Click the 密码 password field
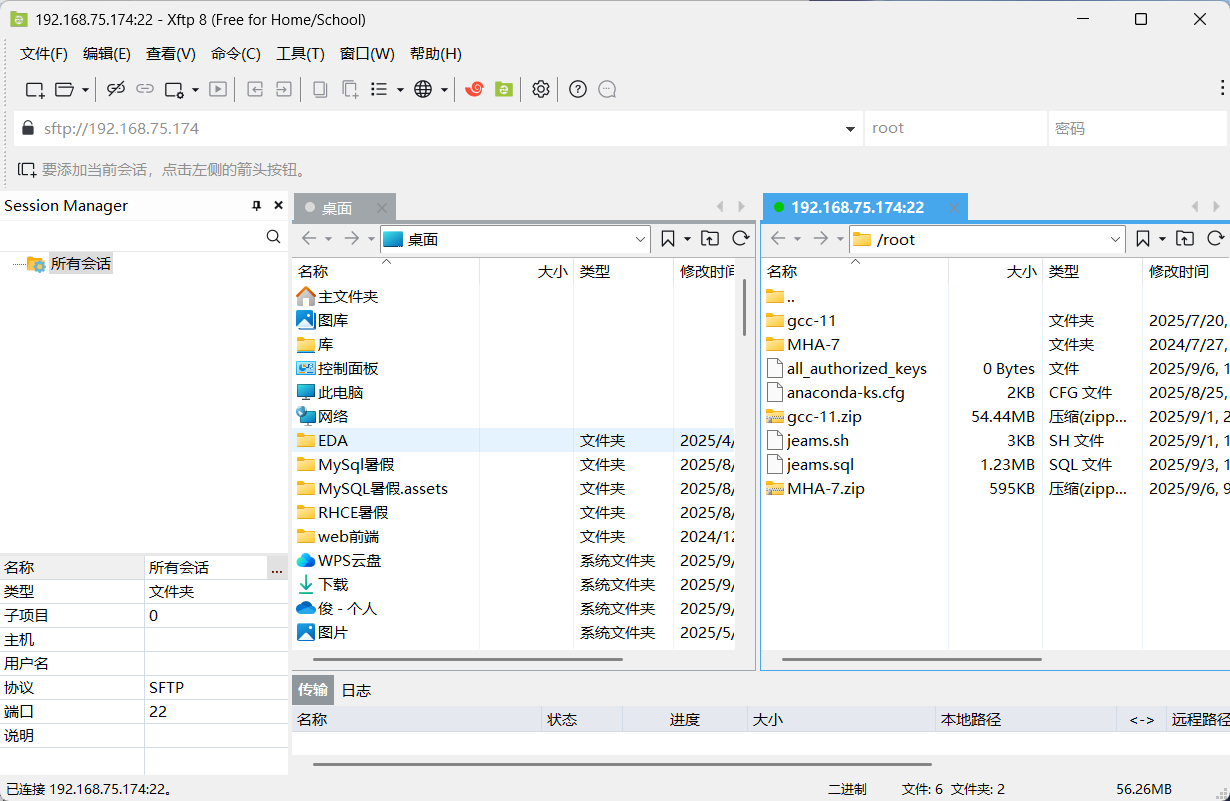Image resolution: width=1230 pixels, height=801 pixels. (x=1137, y=128)
